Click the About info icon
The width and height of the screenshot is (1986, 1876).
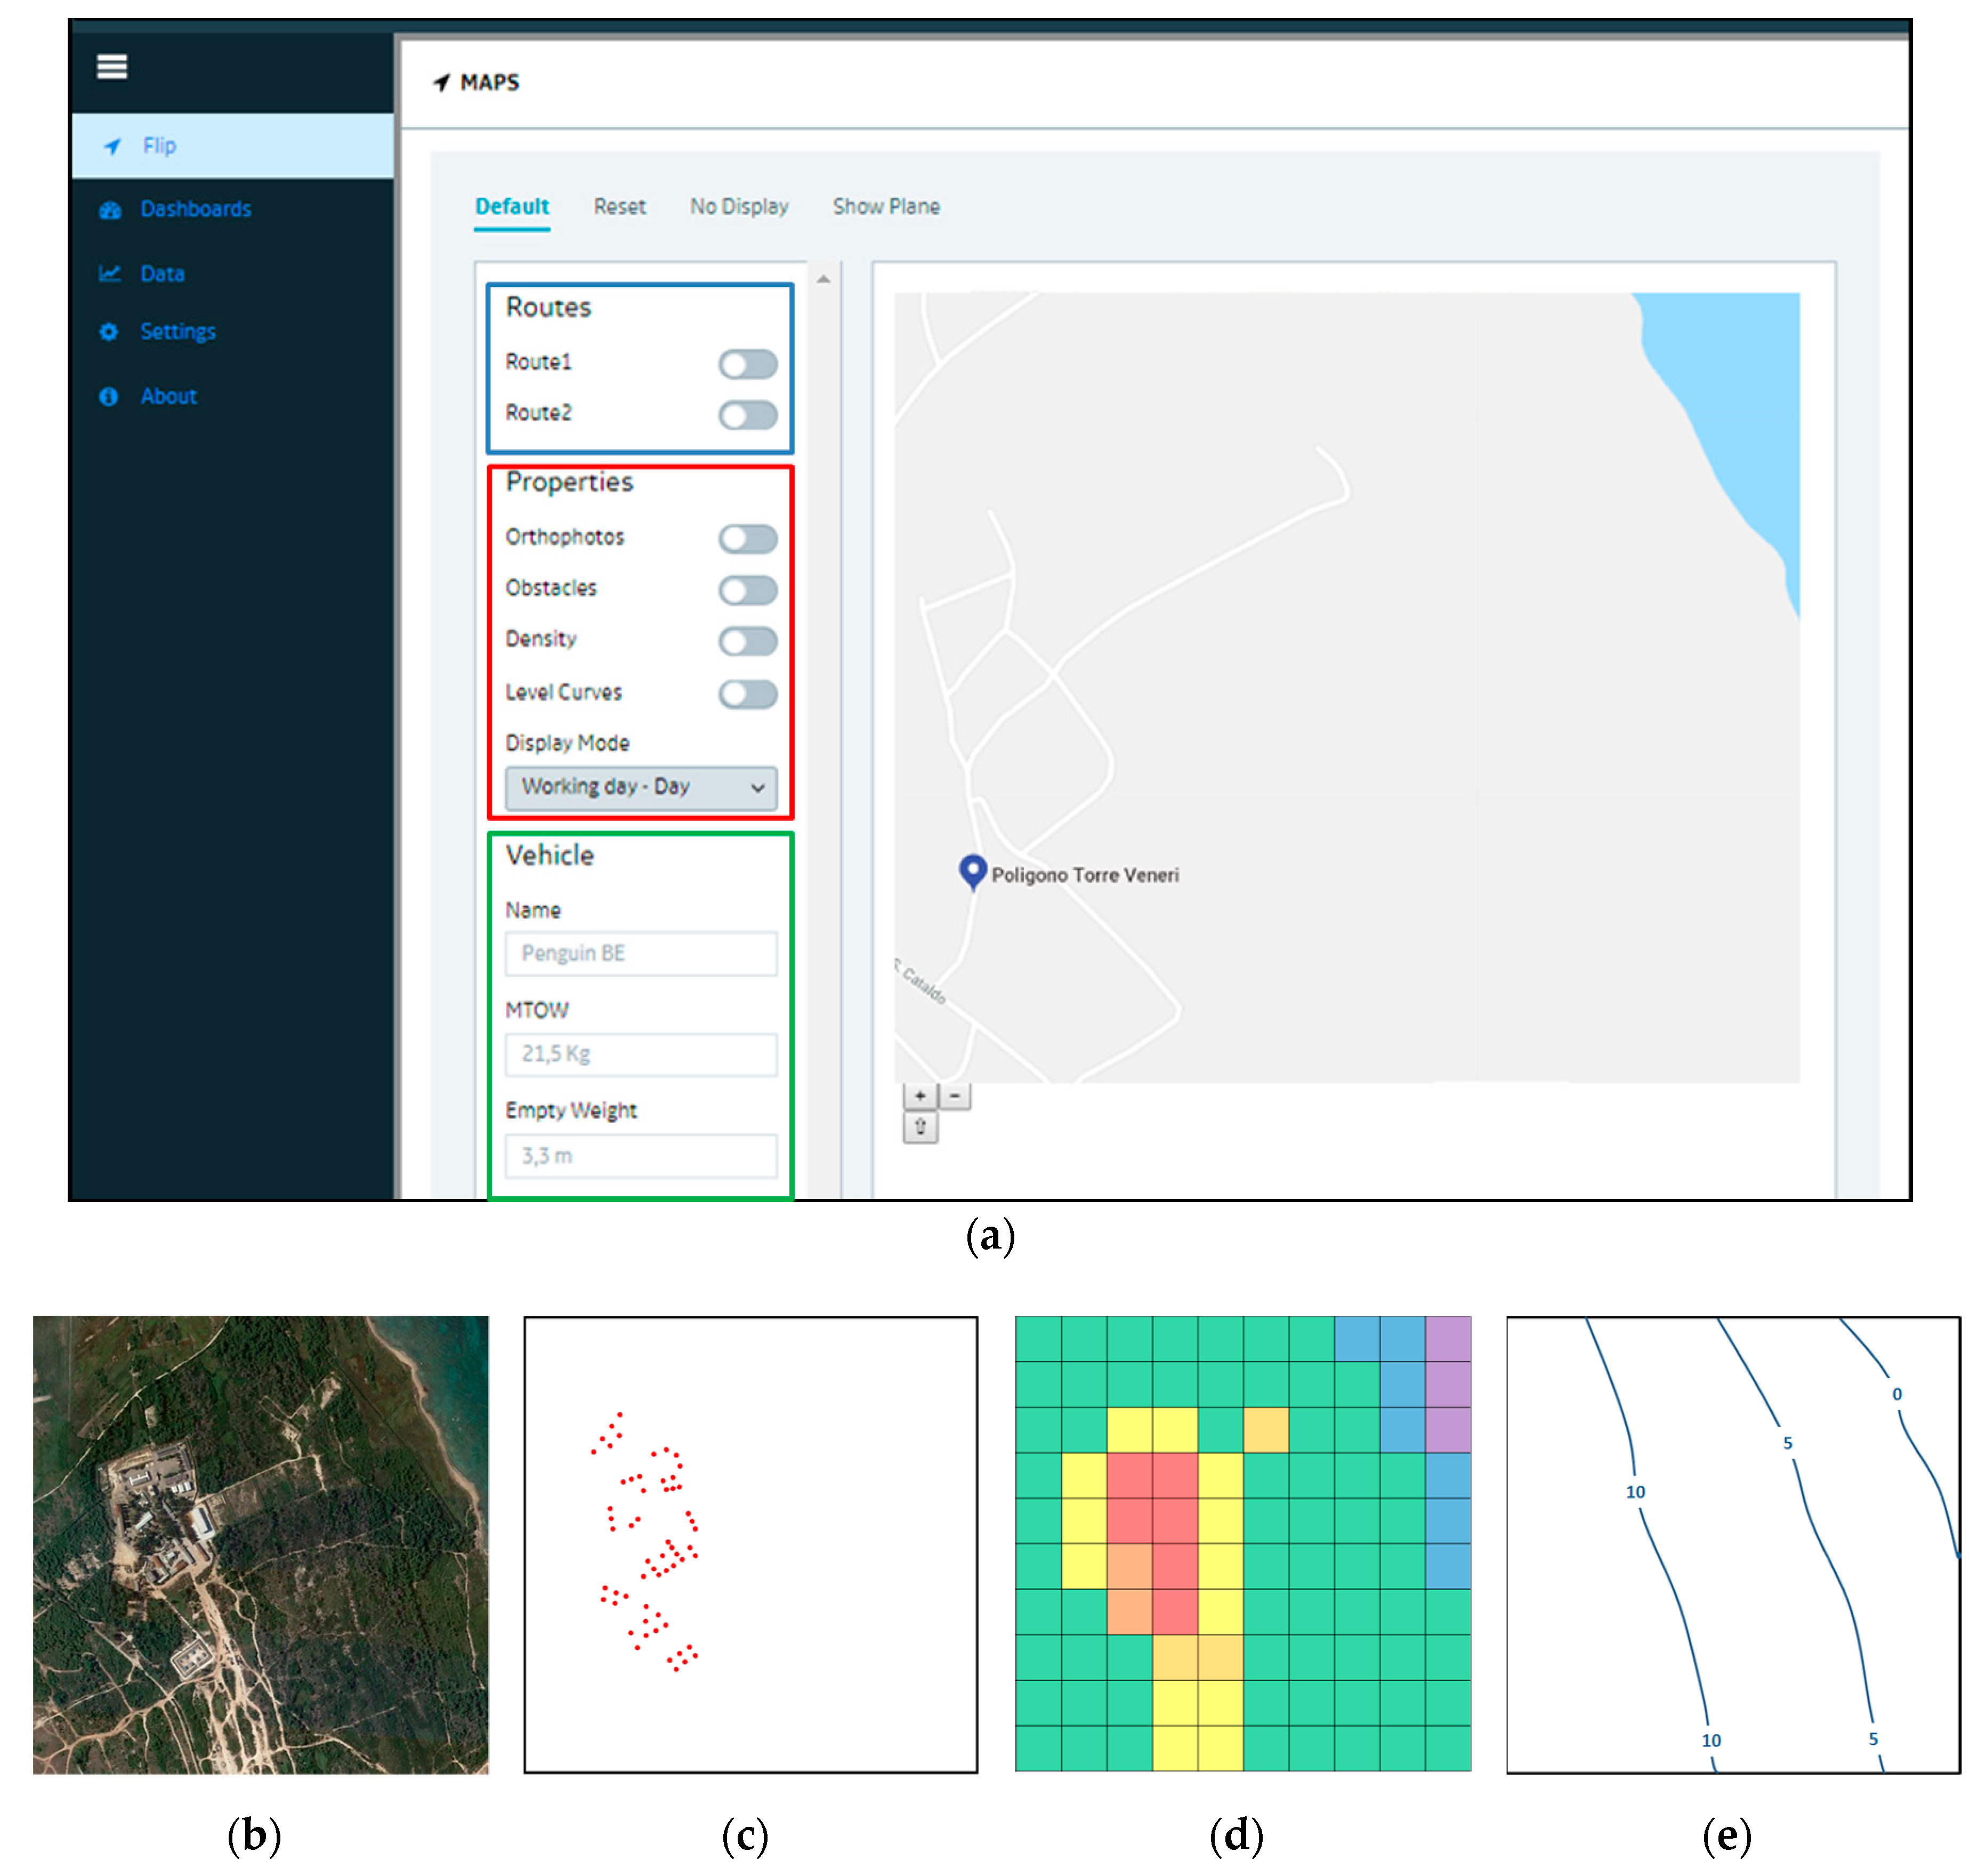pos(109,397)
